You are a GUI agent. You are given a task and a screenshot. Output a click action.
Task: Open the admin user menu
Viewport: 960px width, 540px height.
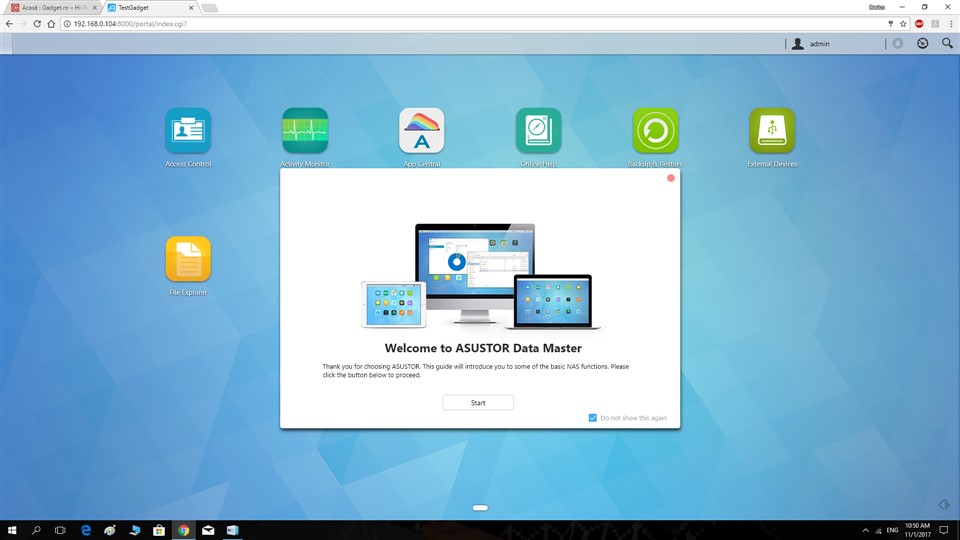[x=811, y=44]
